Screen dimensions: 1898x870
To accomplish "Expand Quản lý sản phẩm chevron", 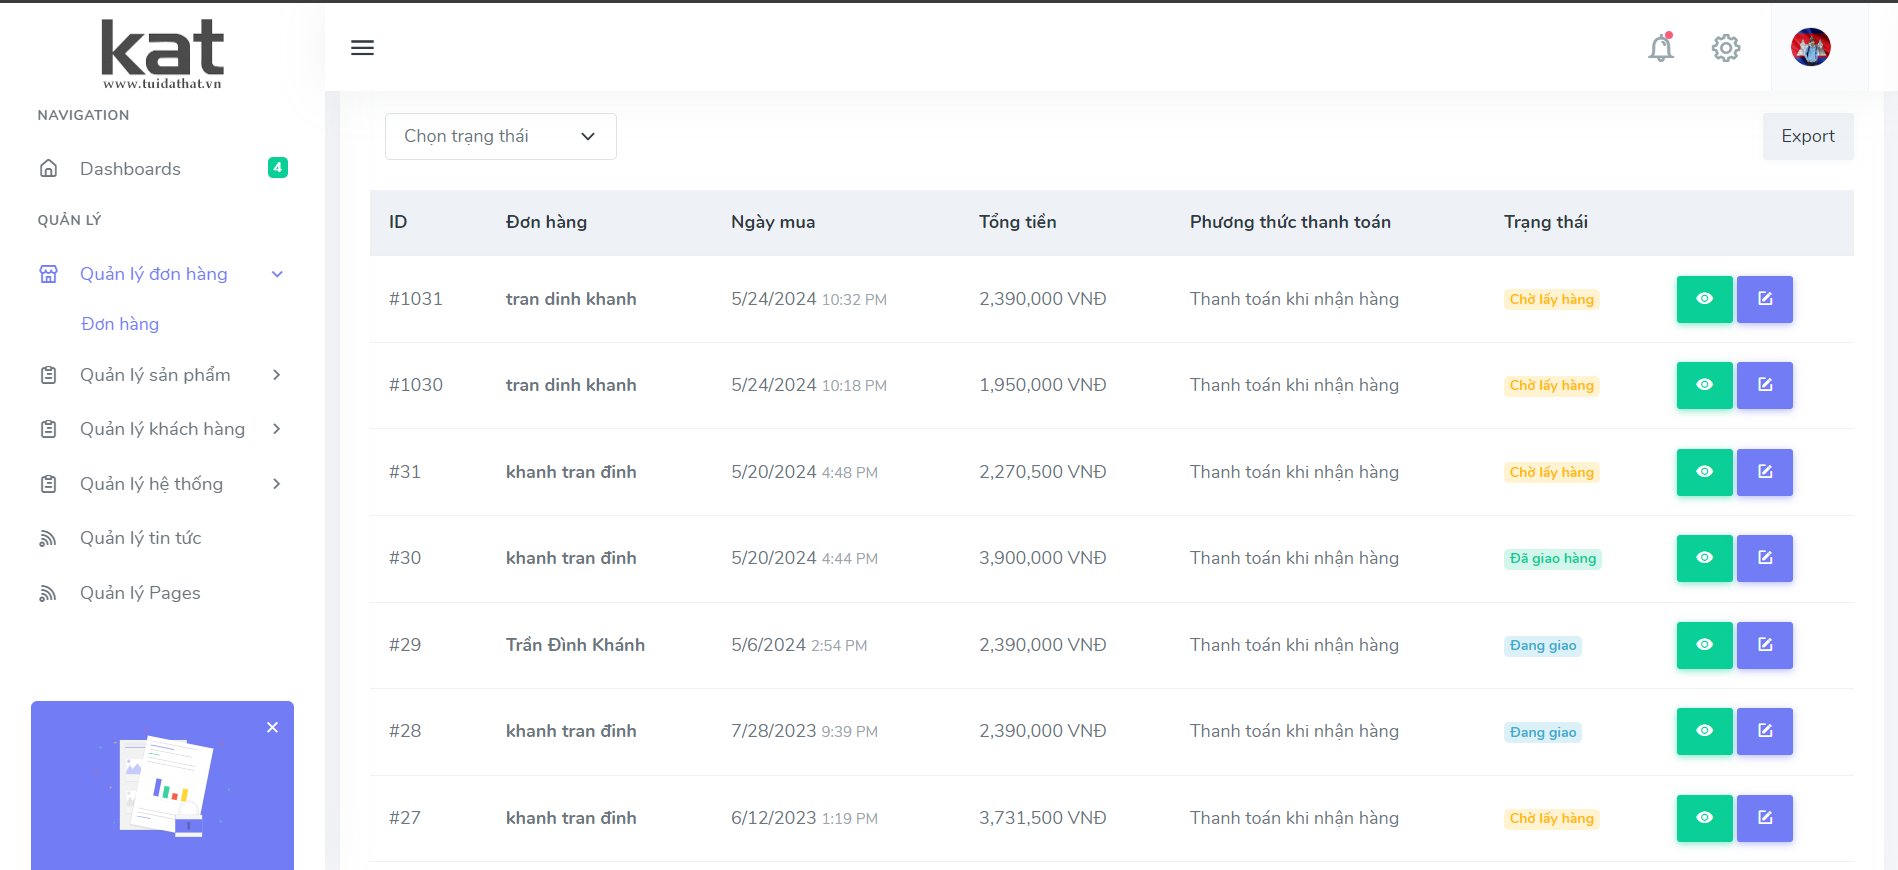I will point(277,375).
